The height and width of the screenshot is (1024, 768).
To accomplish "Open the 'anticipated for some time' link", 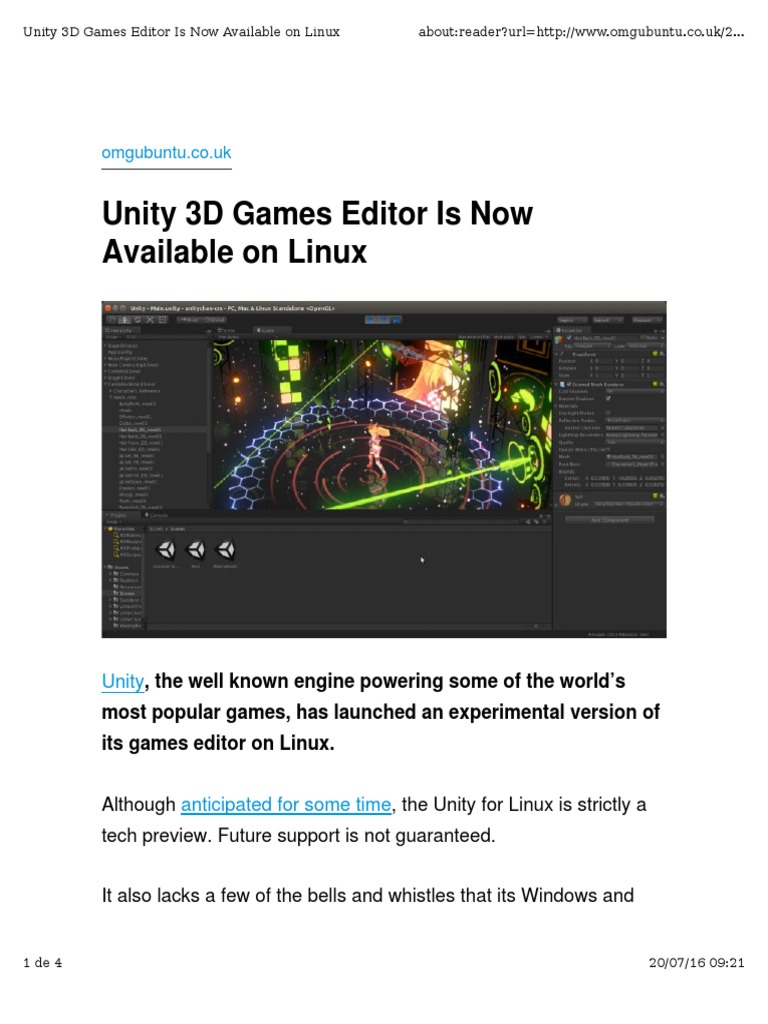I will tap(286, 804).
